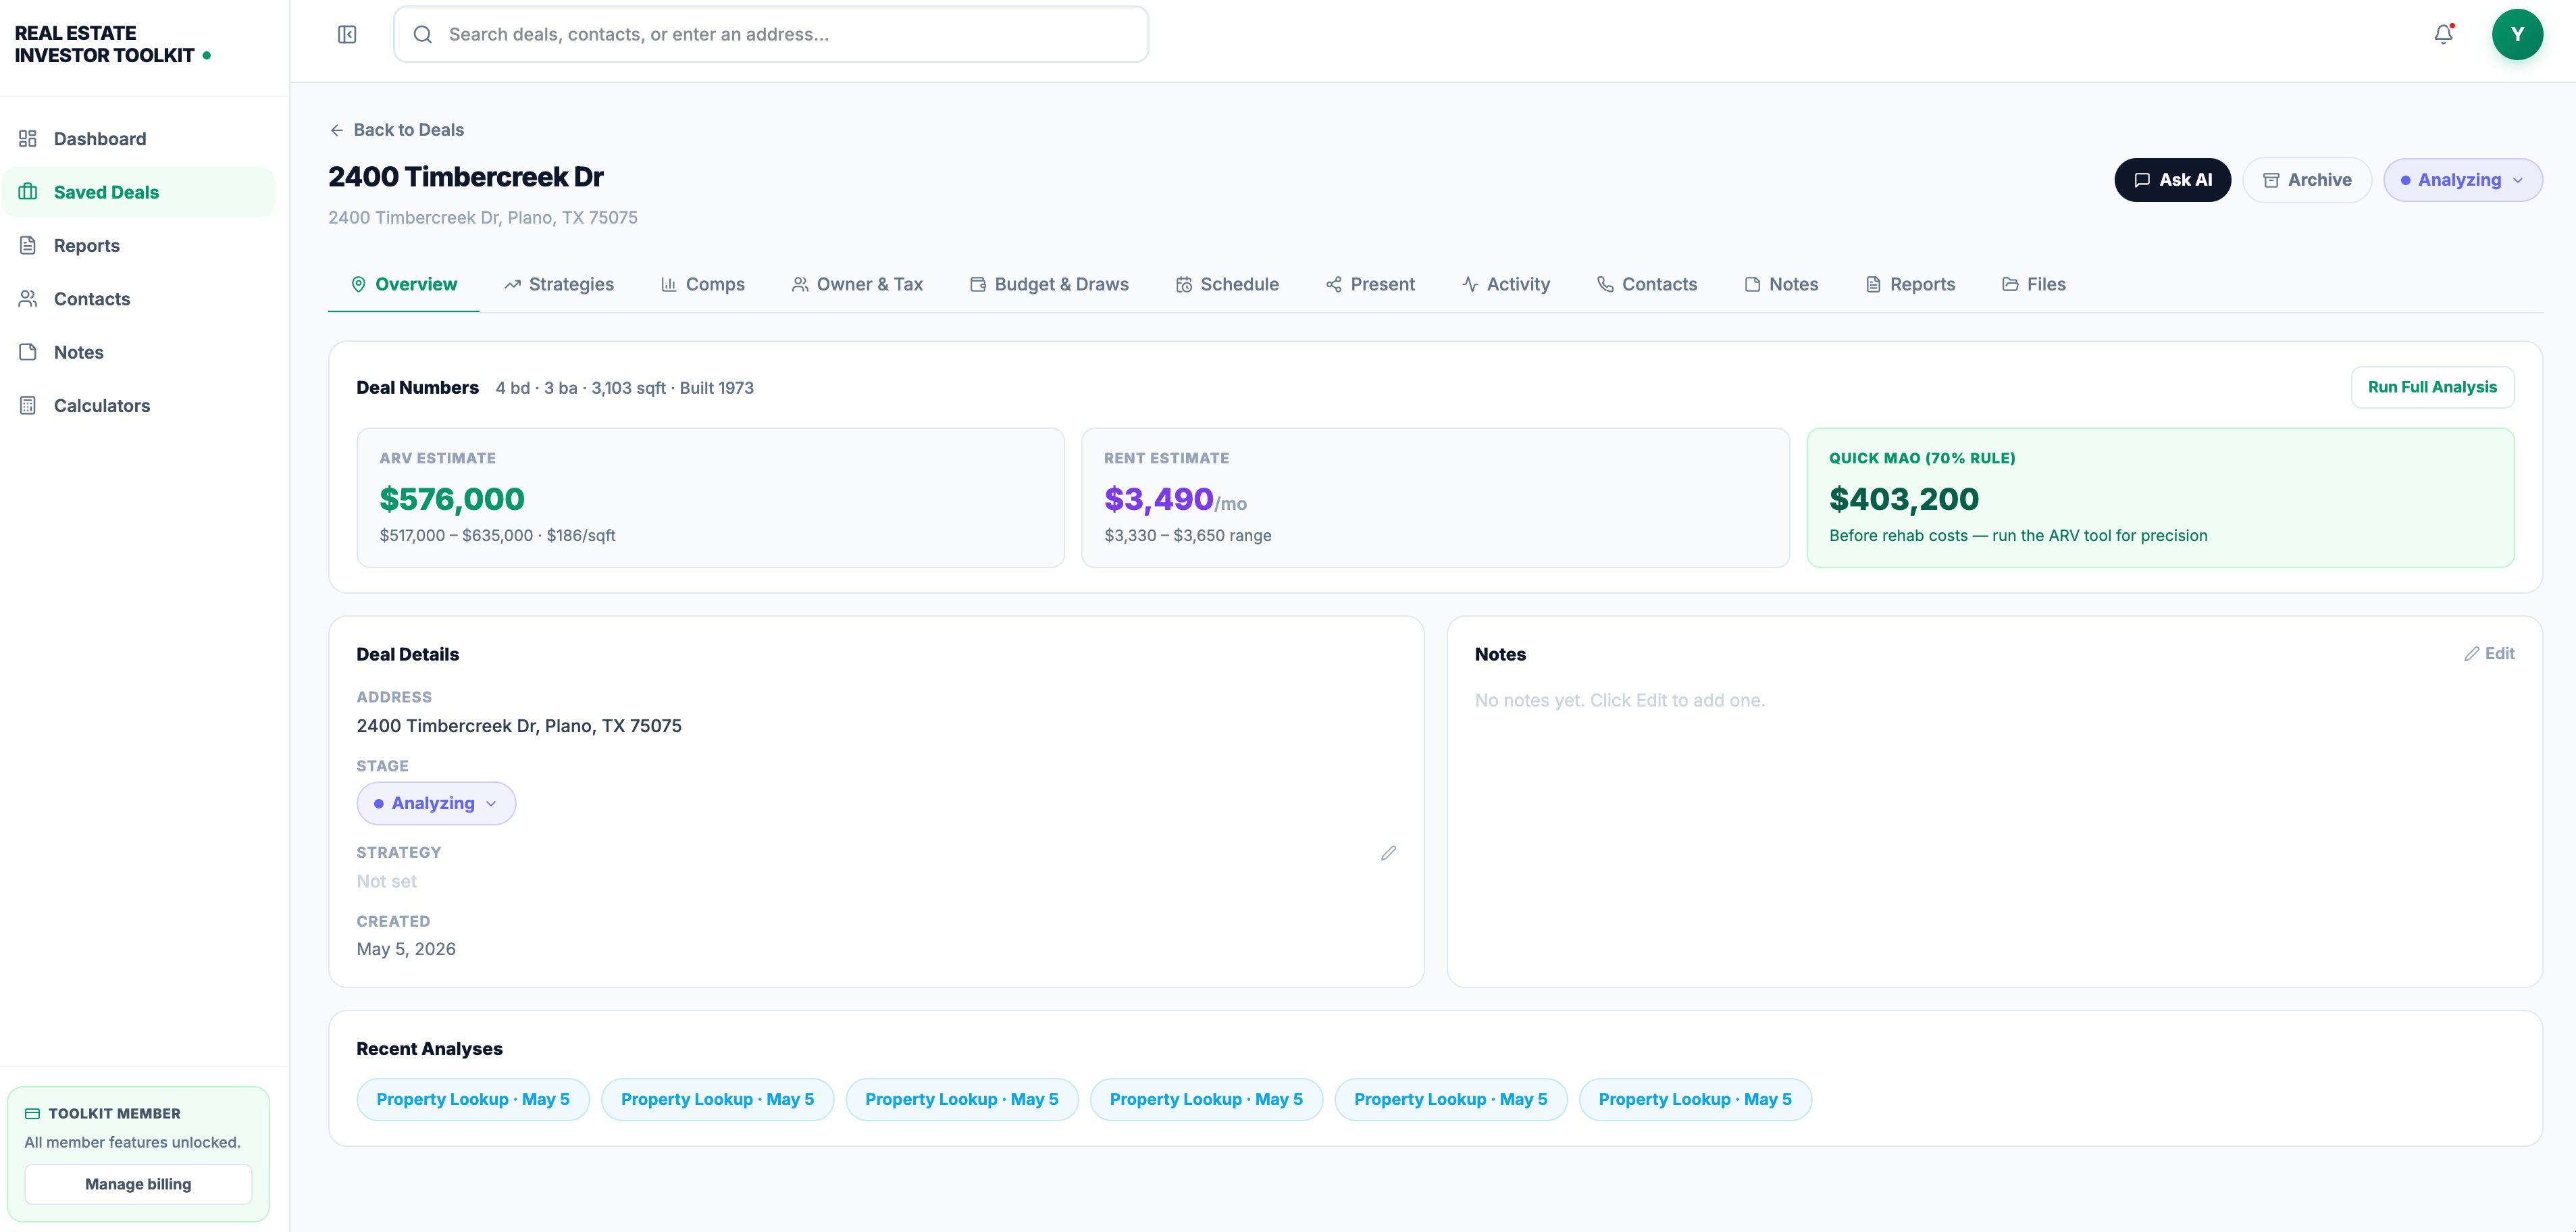Open Reports in sidebar
Viewport: 2576px width, 1232px height.
[139, 245]
